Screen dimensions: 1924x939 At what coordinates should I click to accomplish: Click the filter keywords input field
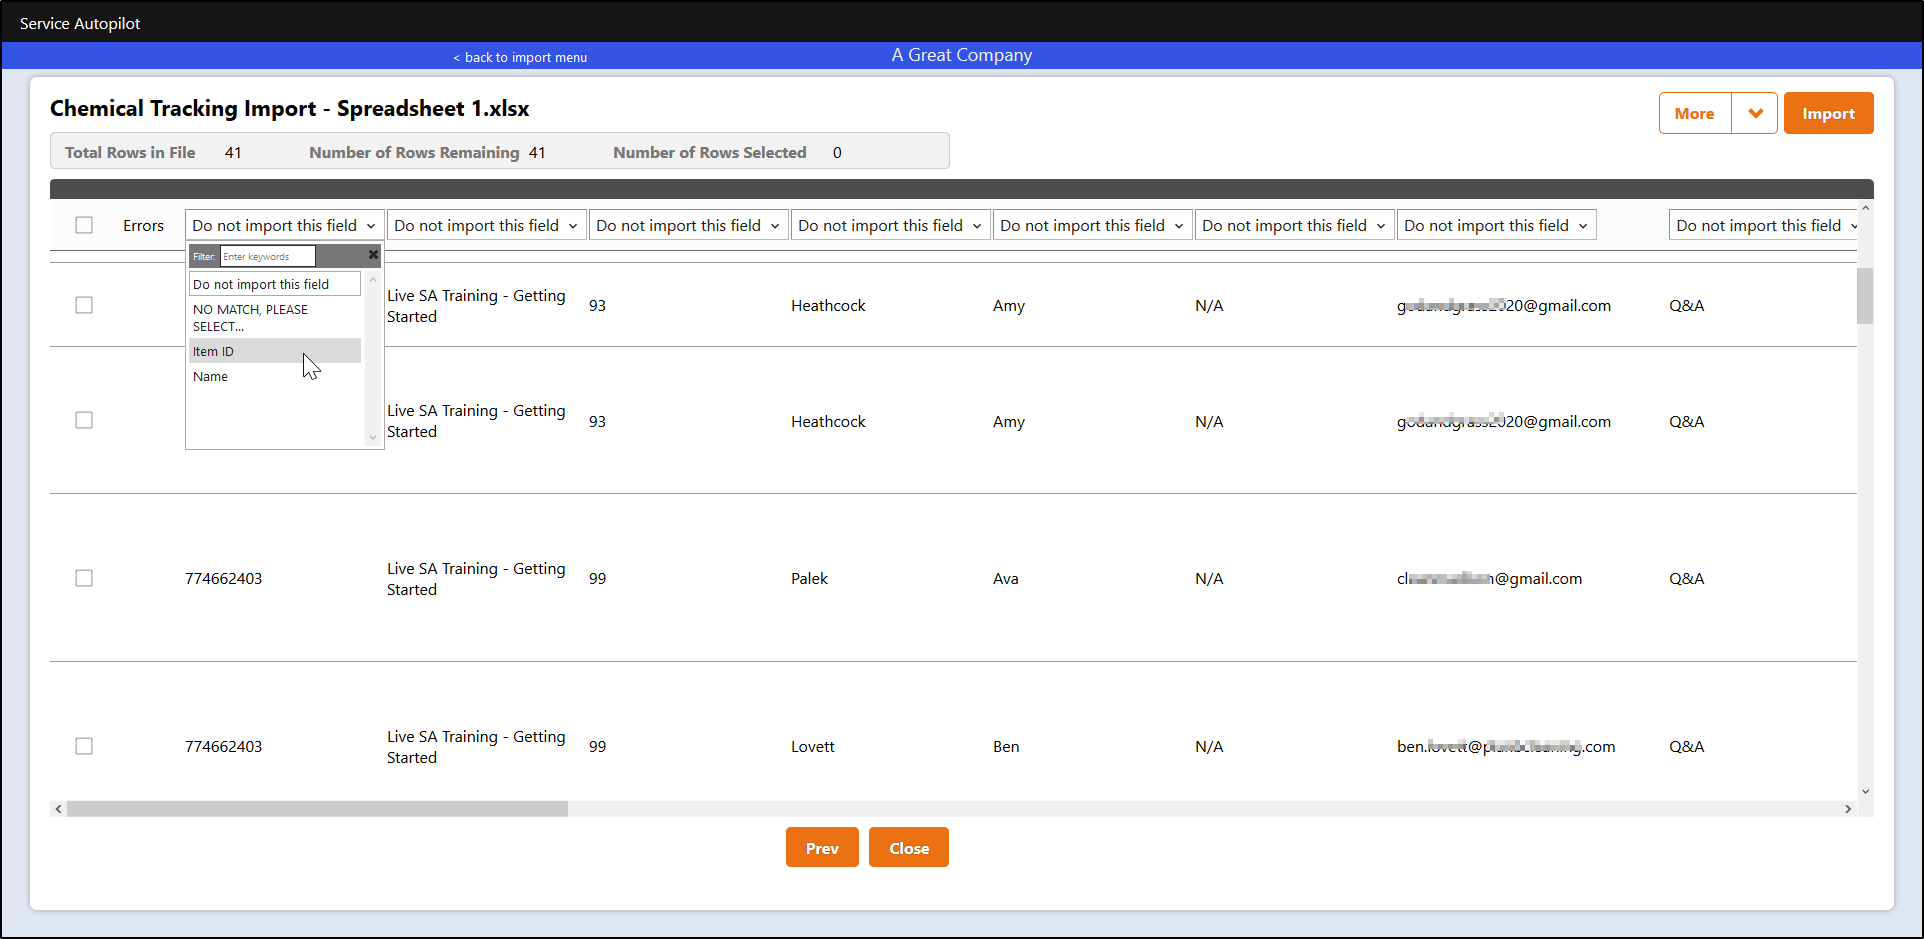266,256
